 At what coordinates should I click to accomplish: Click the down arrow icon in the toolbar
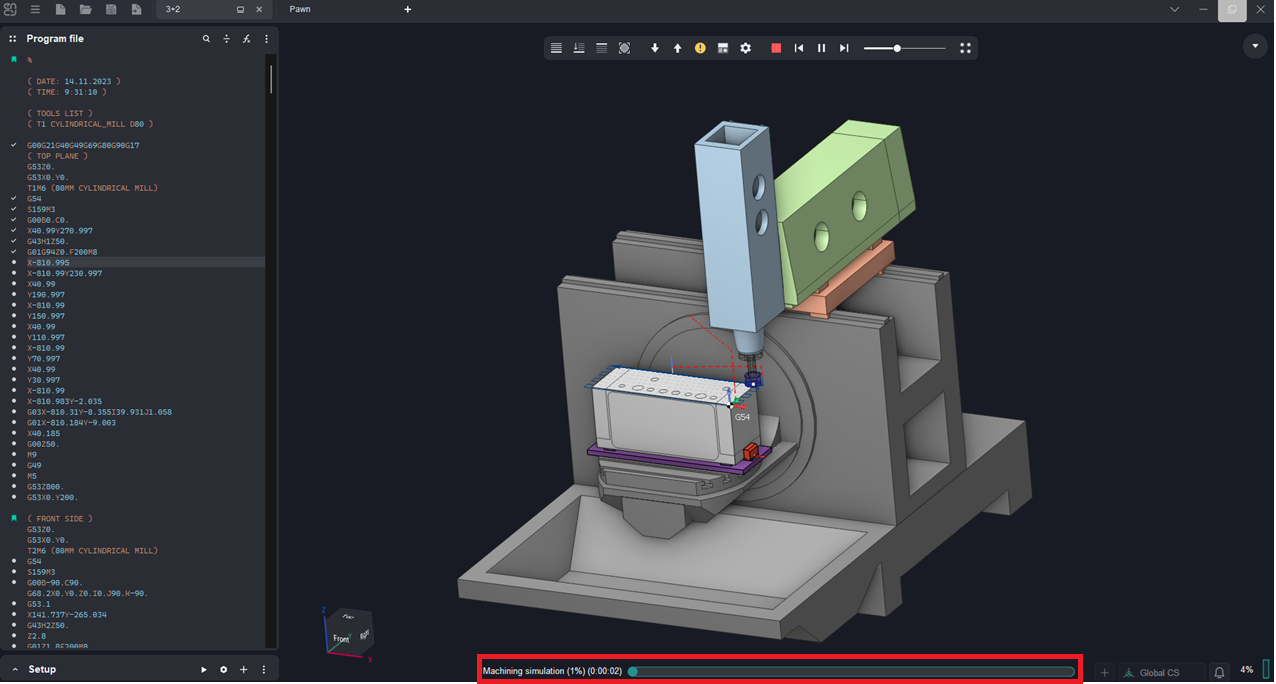[x=655, y=48]
